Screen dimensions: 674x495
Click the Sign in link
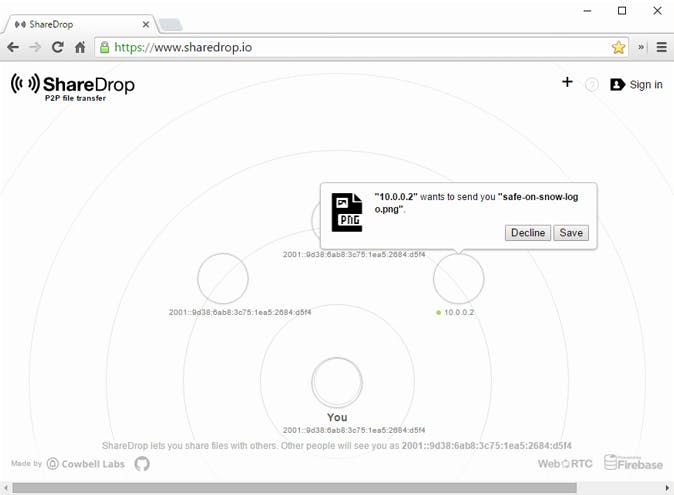point(637,85)
